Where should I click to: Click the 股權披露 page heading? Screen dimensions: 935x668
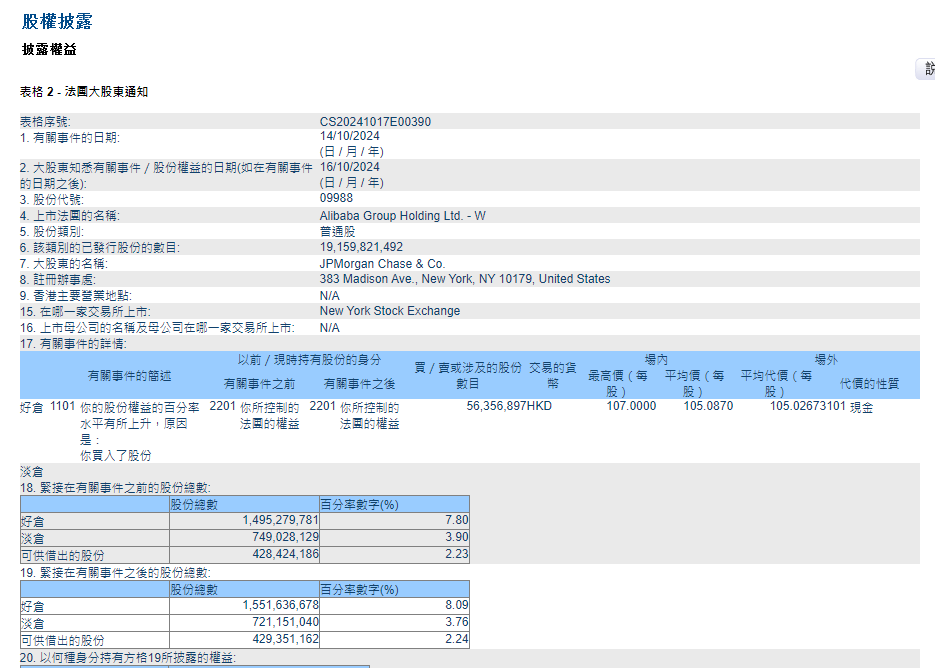tap(58, 21)
